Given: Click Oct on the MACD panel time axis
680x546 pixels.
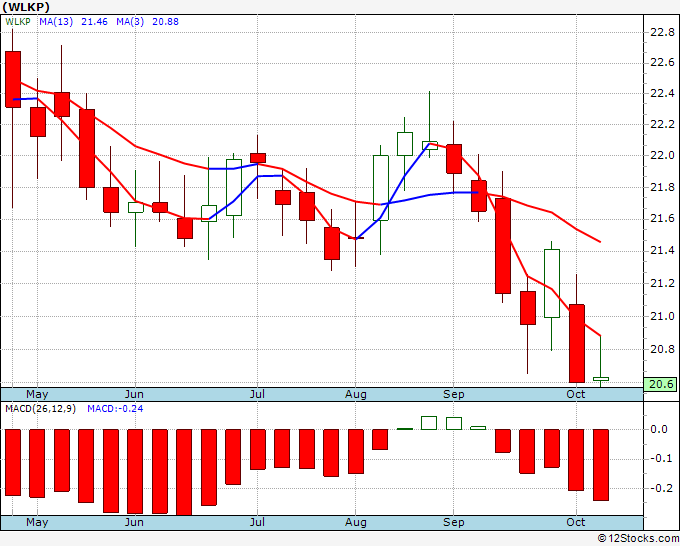Looking at the screenshot, I should [x=576, y=522].
